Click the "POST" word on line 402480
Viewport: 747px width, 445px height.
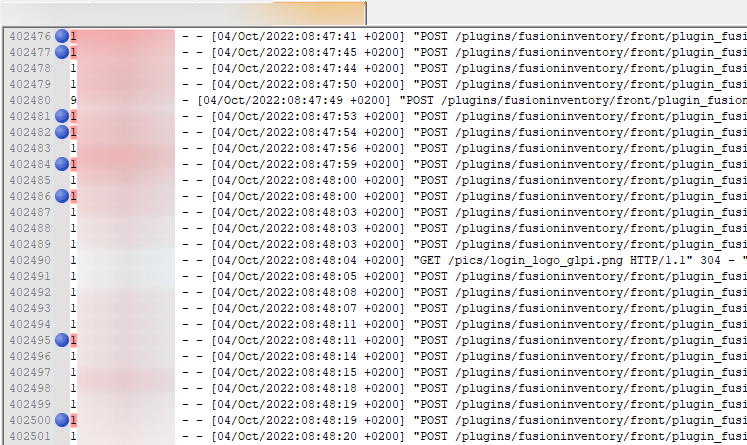420,100
